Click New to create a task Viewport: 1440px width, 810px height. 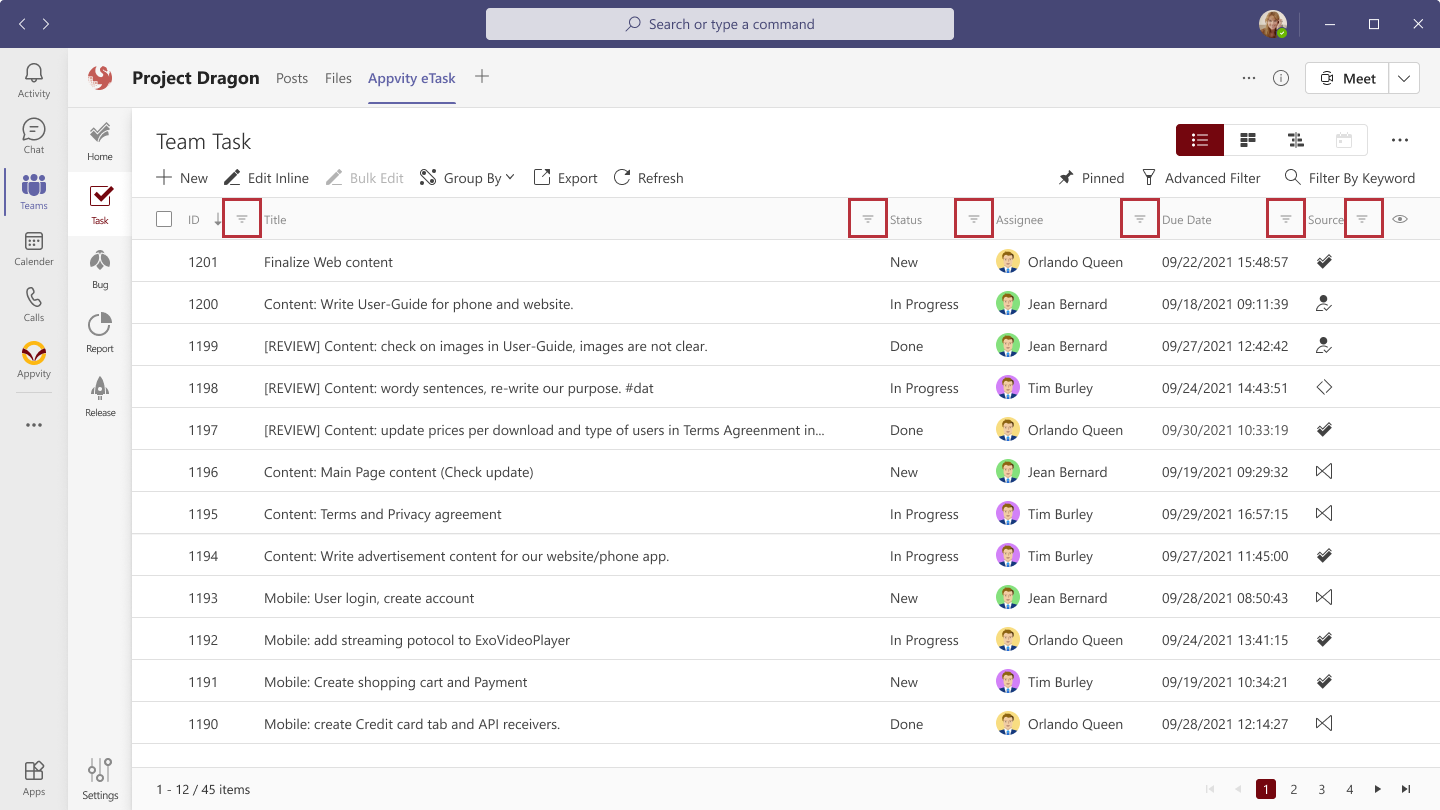(181, 177)
